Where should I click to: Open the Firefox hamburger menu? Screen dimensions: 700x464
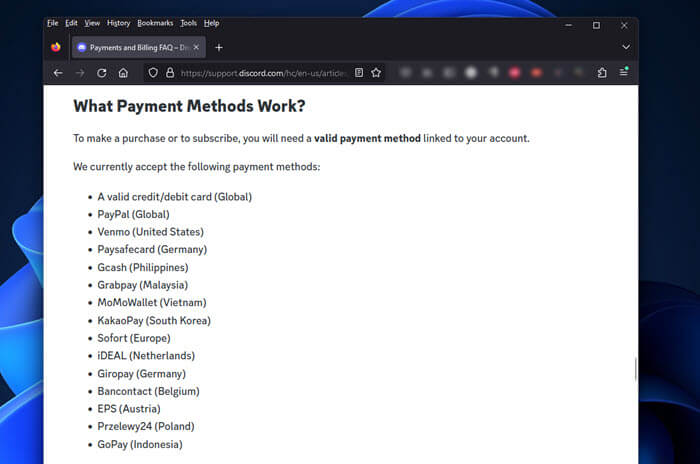[624, 72]
